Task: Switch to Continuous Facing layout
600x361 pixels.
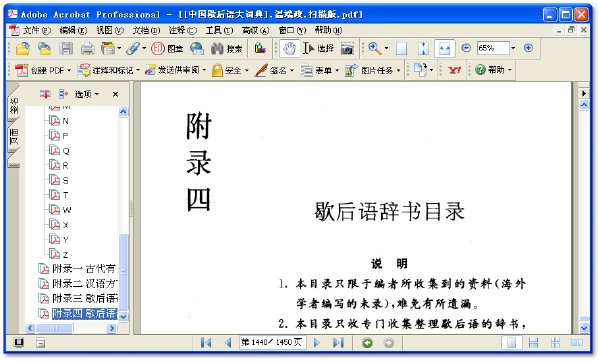Action: 555,343
